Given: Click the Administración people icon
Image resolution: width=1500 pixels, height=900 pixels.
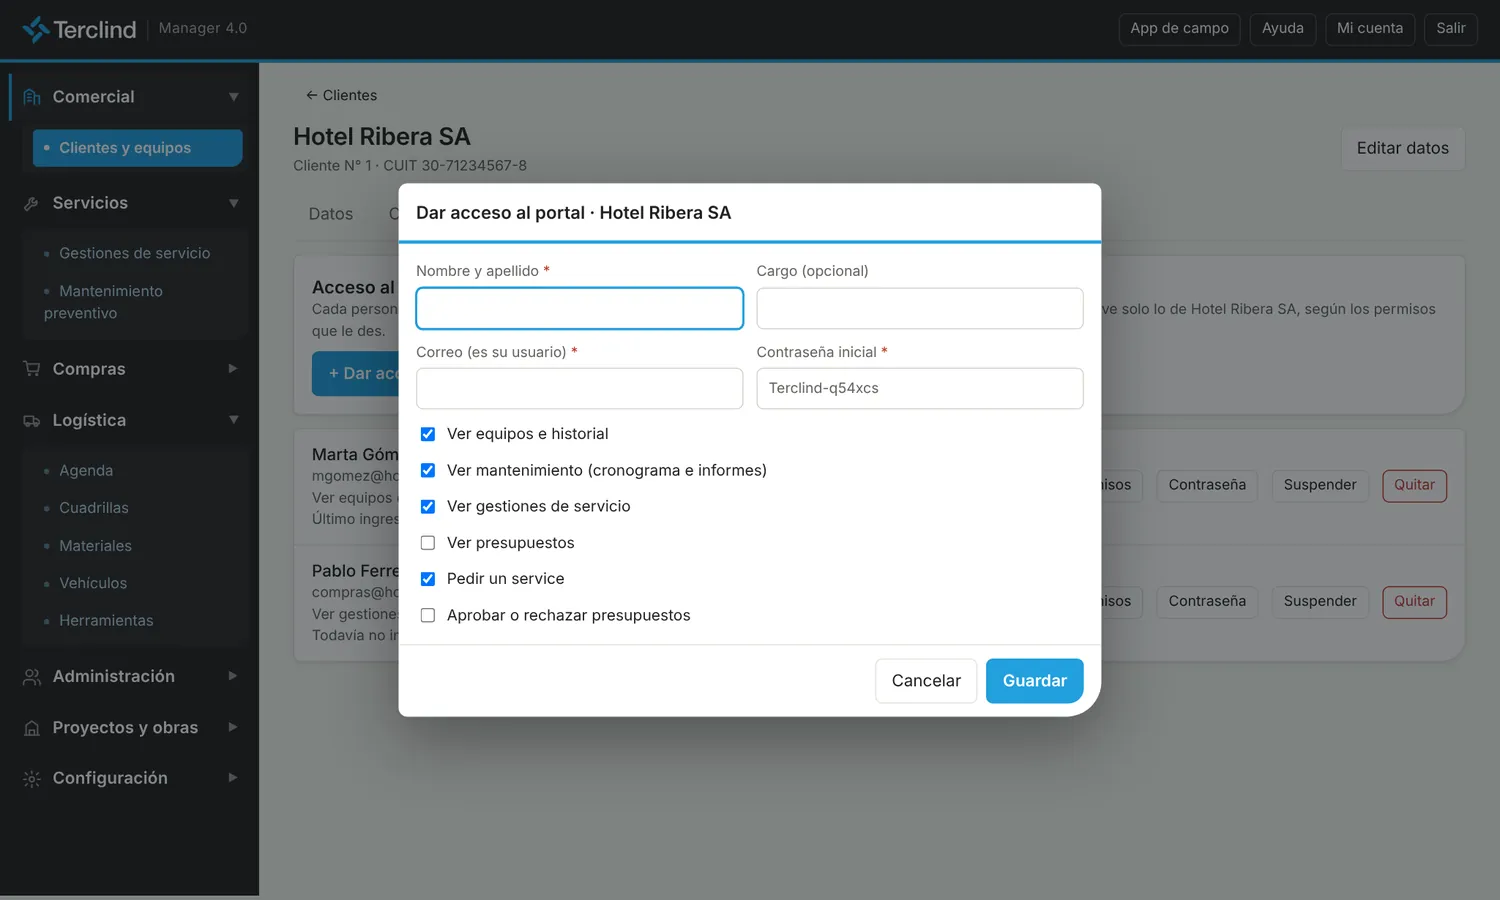Looking at the screenshot, I should pos(32,677).
